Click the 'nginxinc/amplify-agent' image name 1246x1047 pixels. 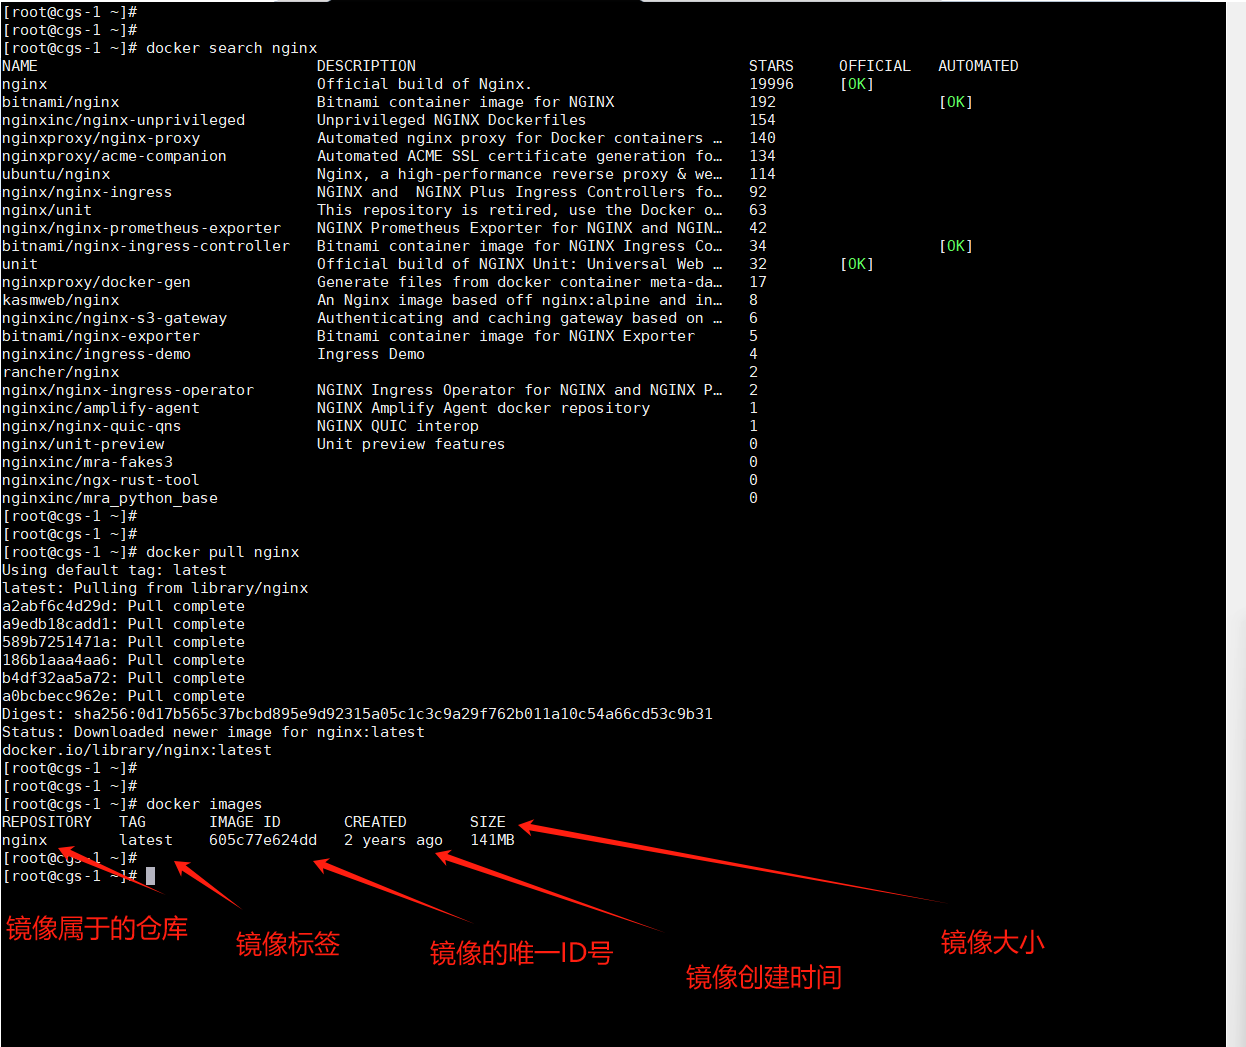click(x=101, y=408)
